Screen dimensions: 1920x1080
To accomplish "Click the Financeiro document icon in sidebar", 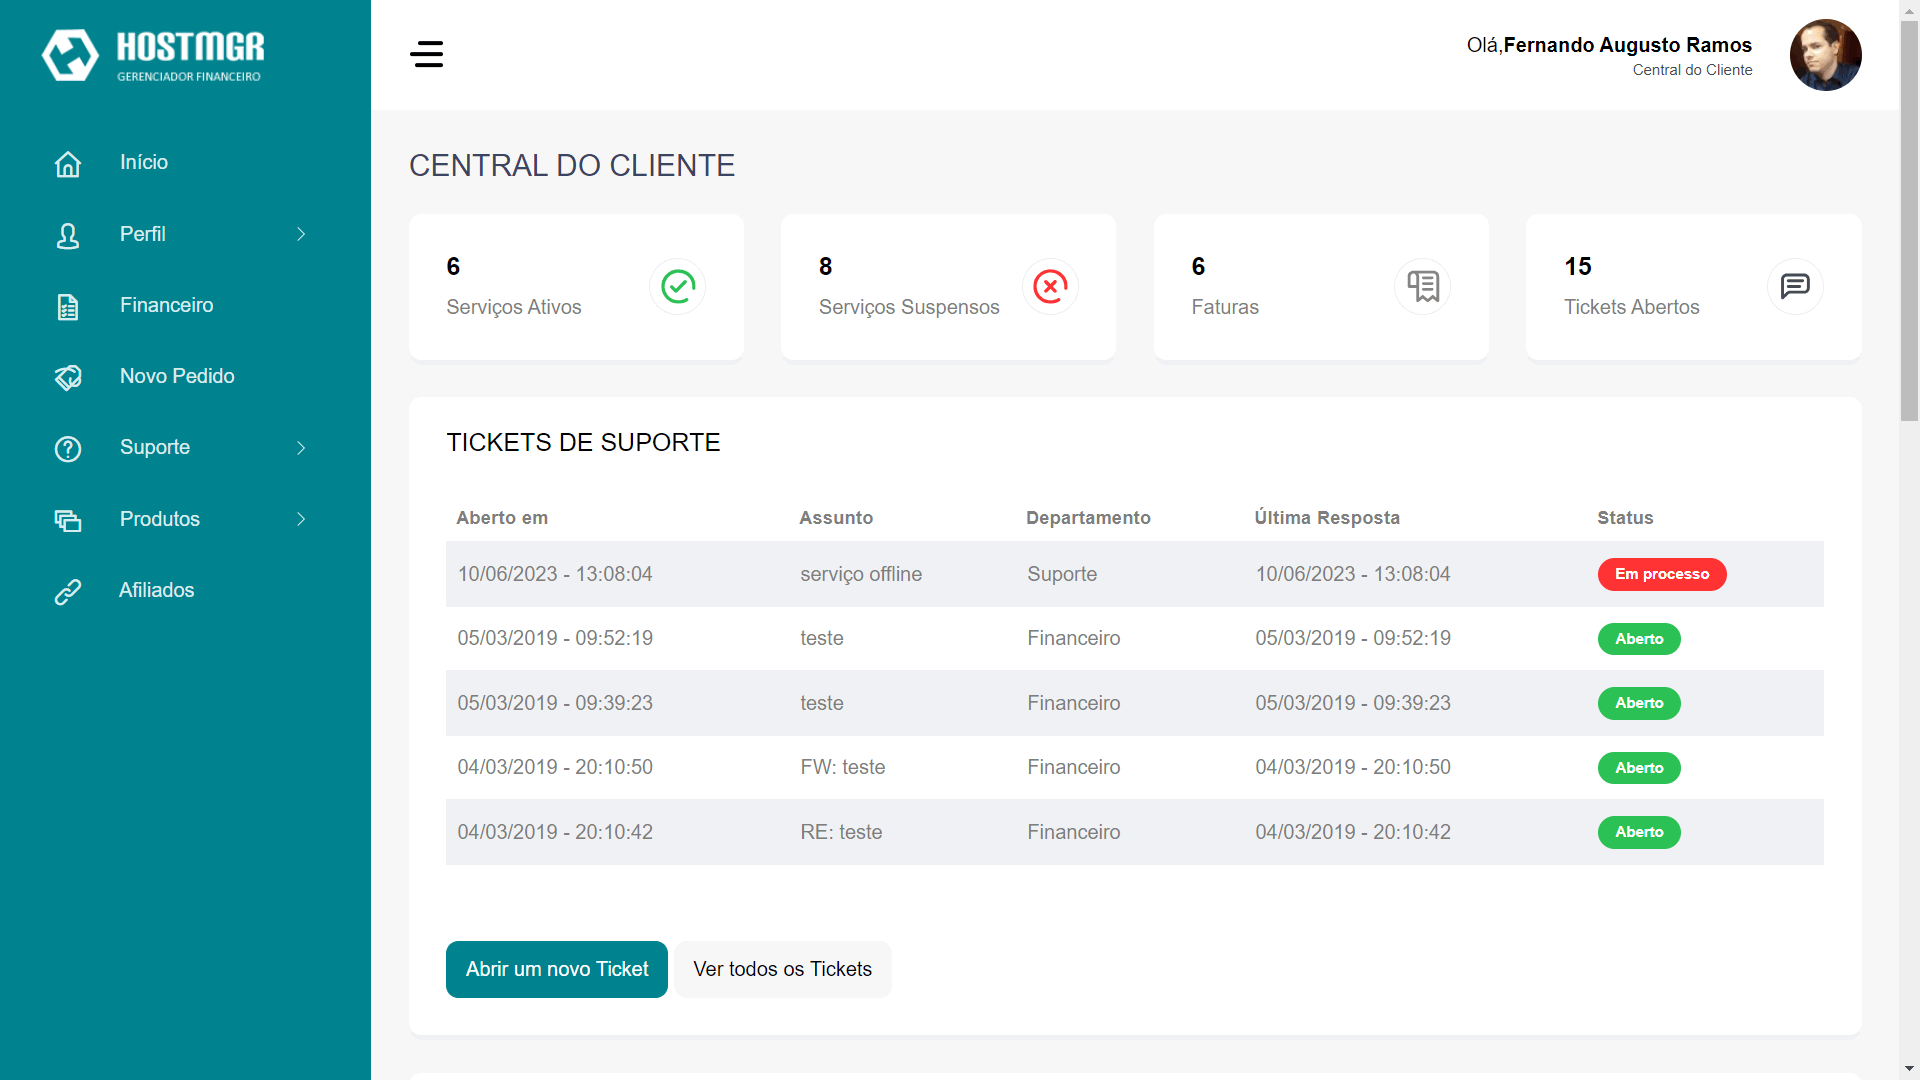I will point(68,306).
